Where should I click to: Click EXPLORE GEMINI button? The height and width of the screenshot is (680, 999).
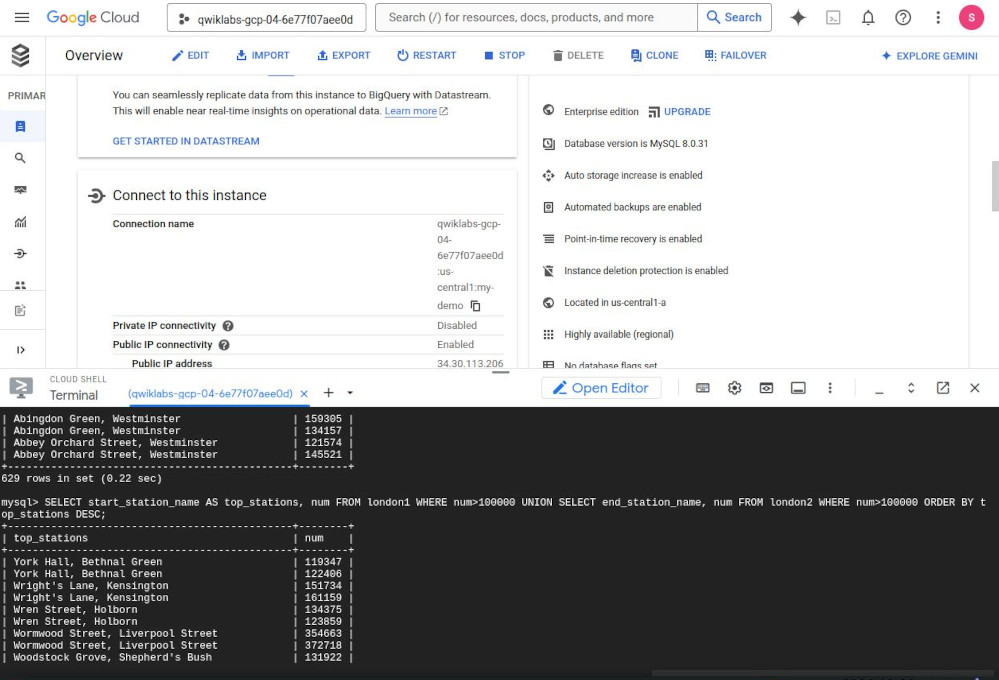coord(929,56)
